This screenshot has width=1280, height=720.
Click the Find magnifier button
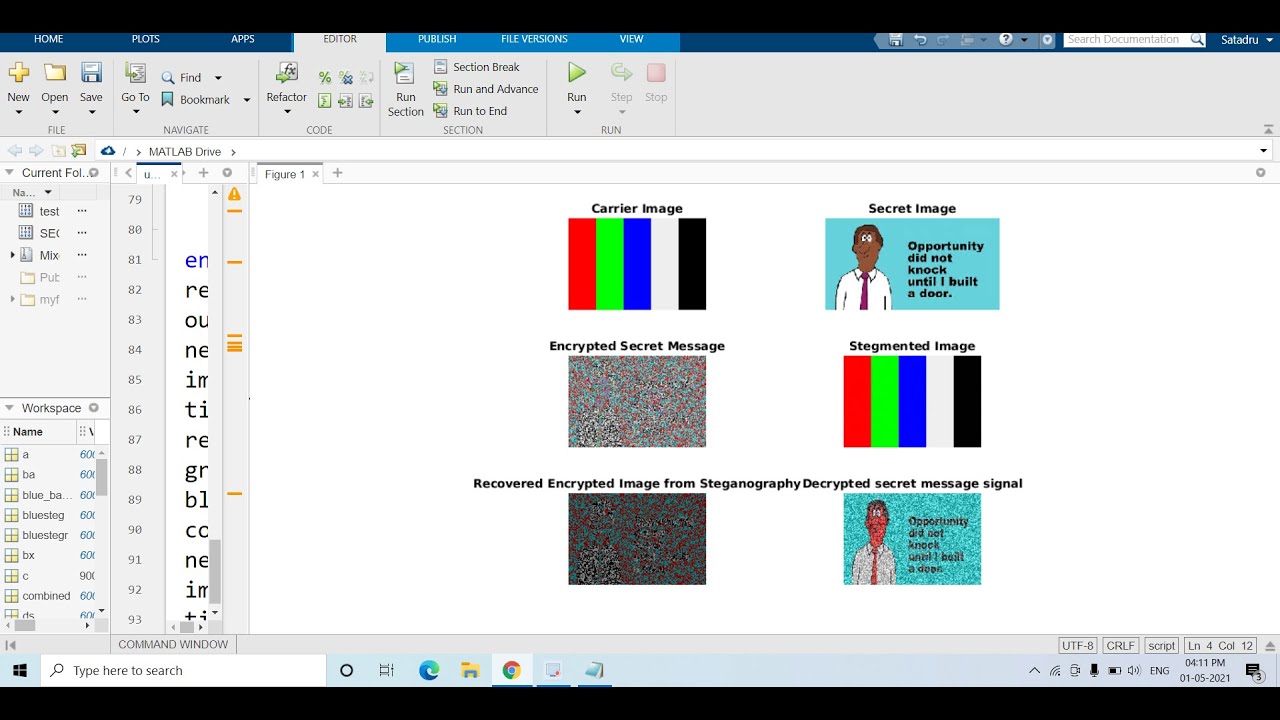[181, 77]
